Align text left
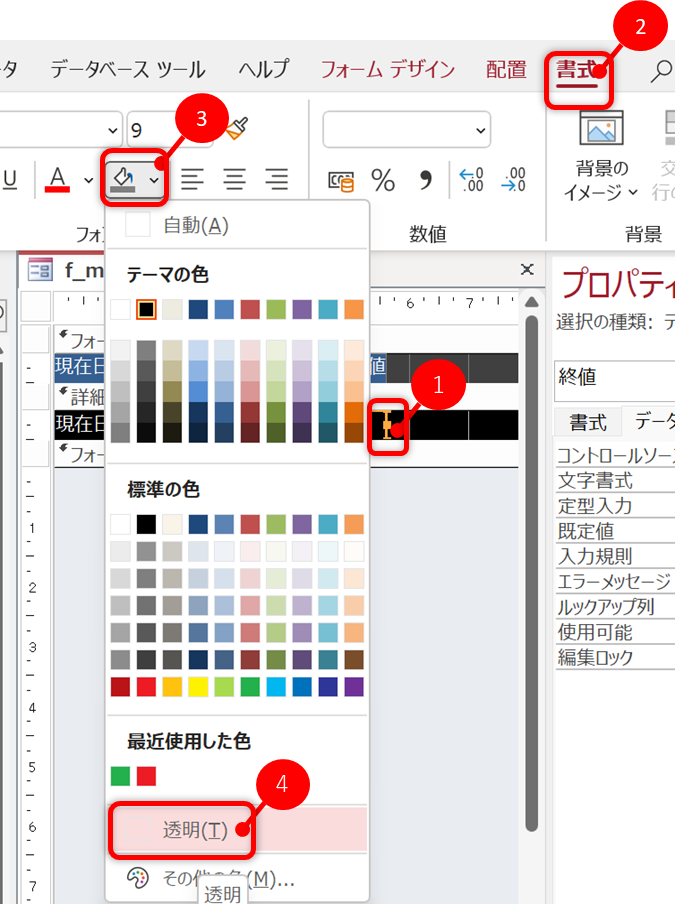675x904 pixels. (x=192, y=179)
